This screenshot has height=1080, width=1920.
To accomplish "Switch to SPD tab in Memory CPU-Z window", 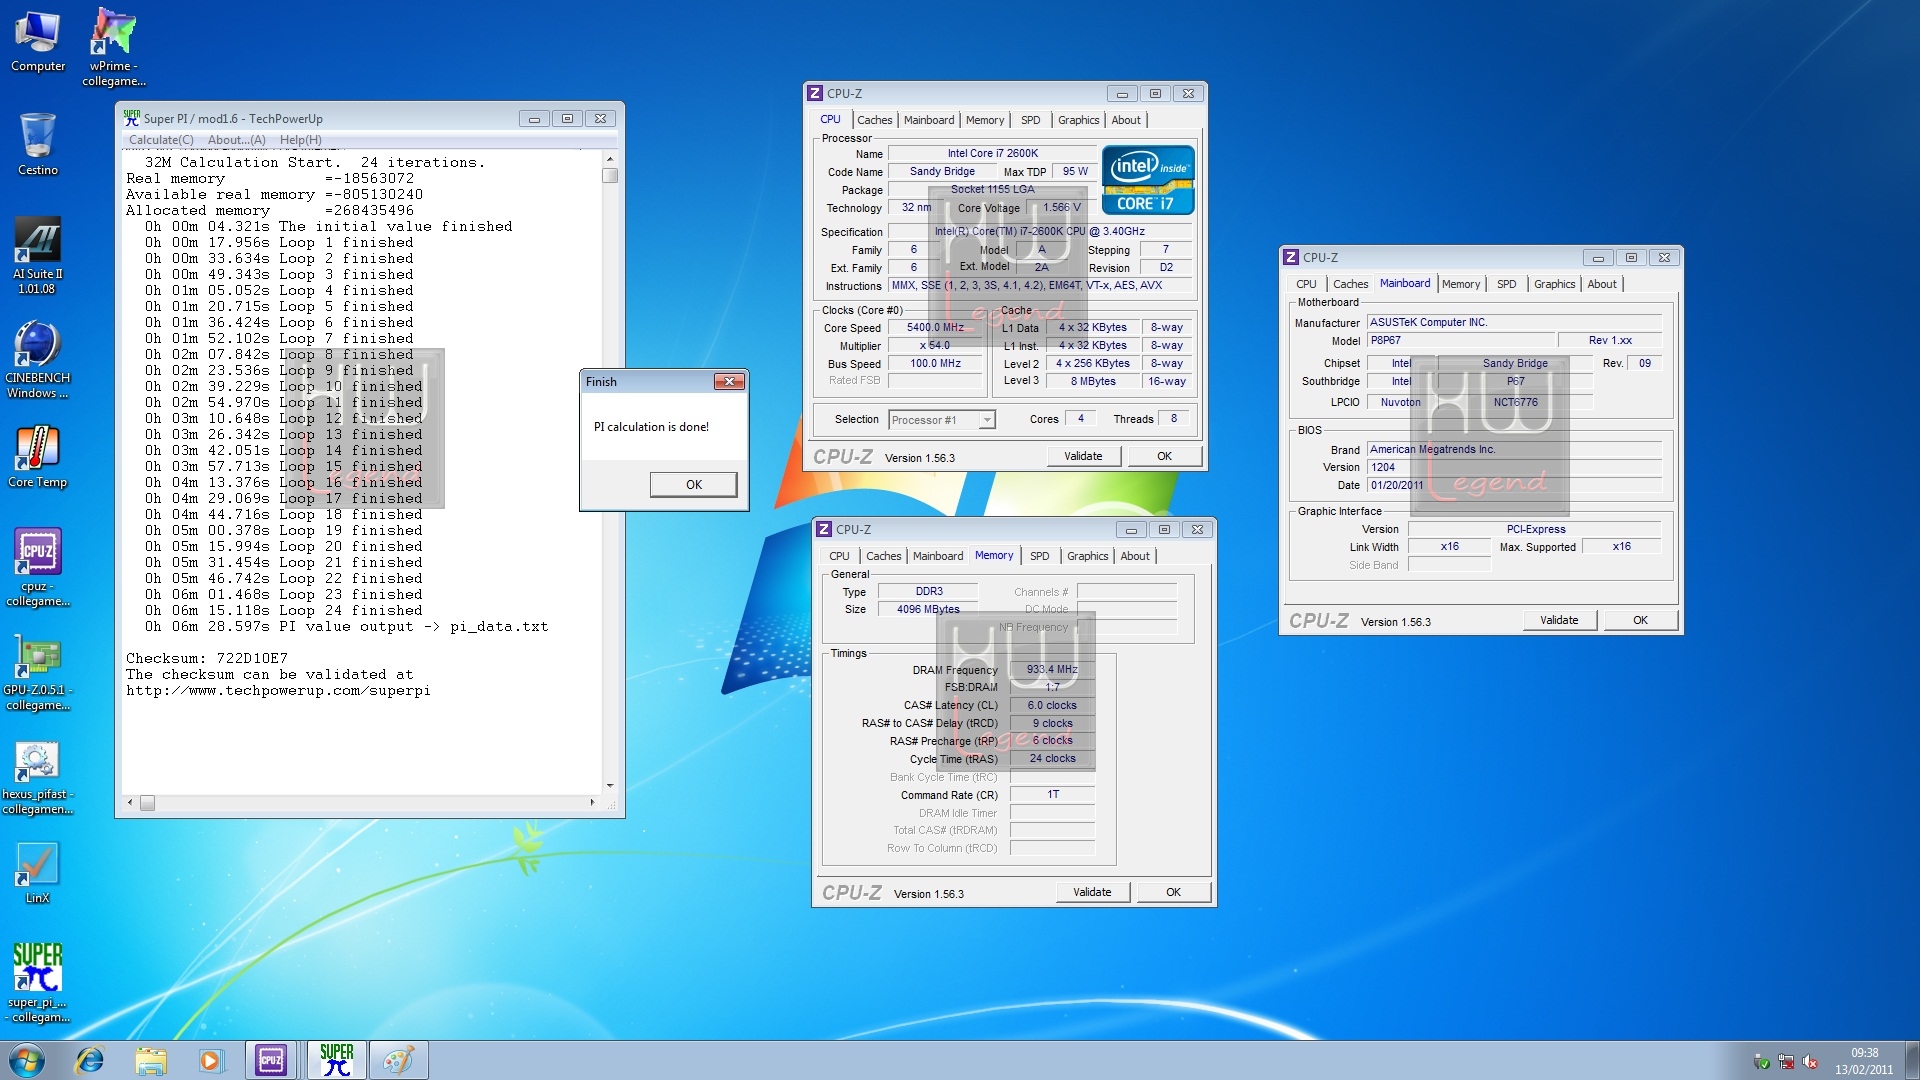I will 1039,556.
